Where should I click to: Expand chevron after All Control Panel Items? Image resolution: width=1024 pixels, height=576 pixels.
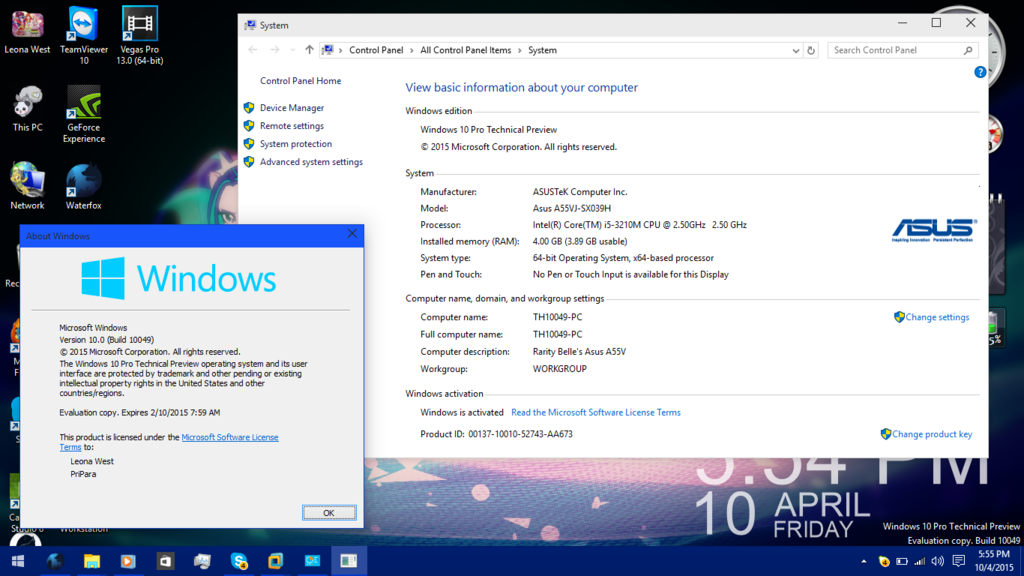(x=520, y=50)
